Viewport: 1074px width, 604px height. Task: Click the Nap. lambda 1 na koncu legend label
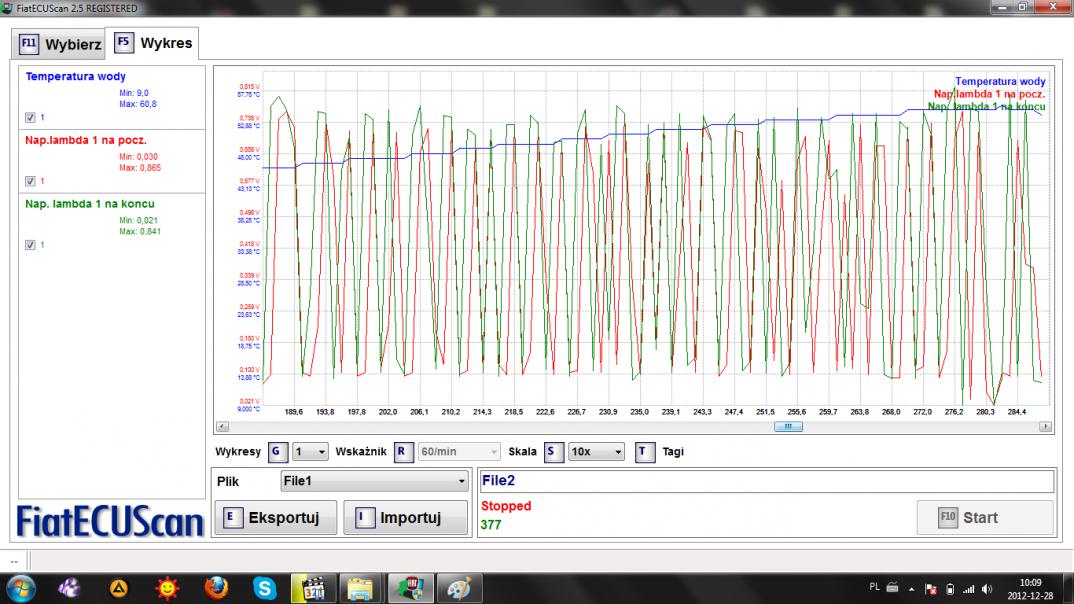pyautogui.click(x=986, y=106)
